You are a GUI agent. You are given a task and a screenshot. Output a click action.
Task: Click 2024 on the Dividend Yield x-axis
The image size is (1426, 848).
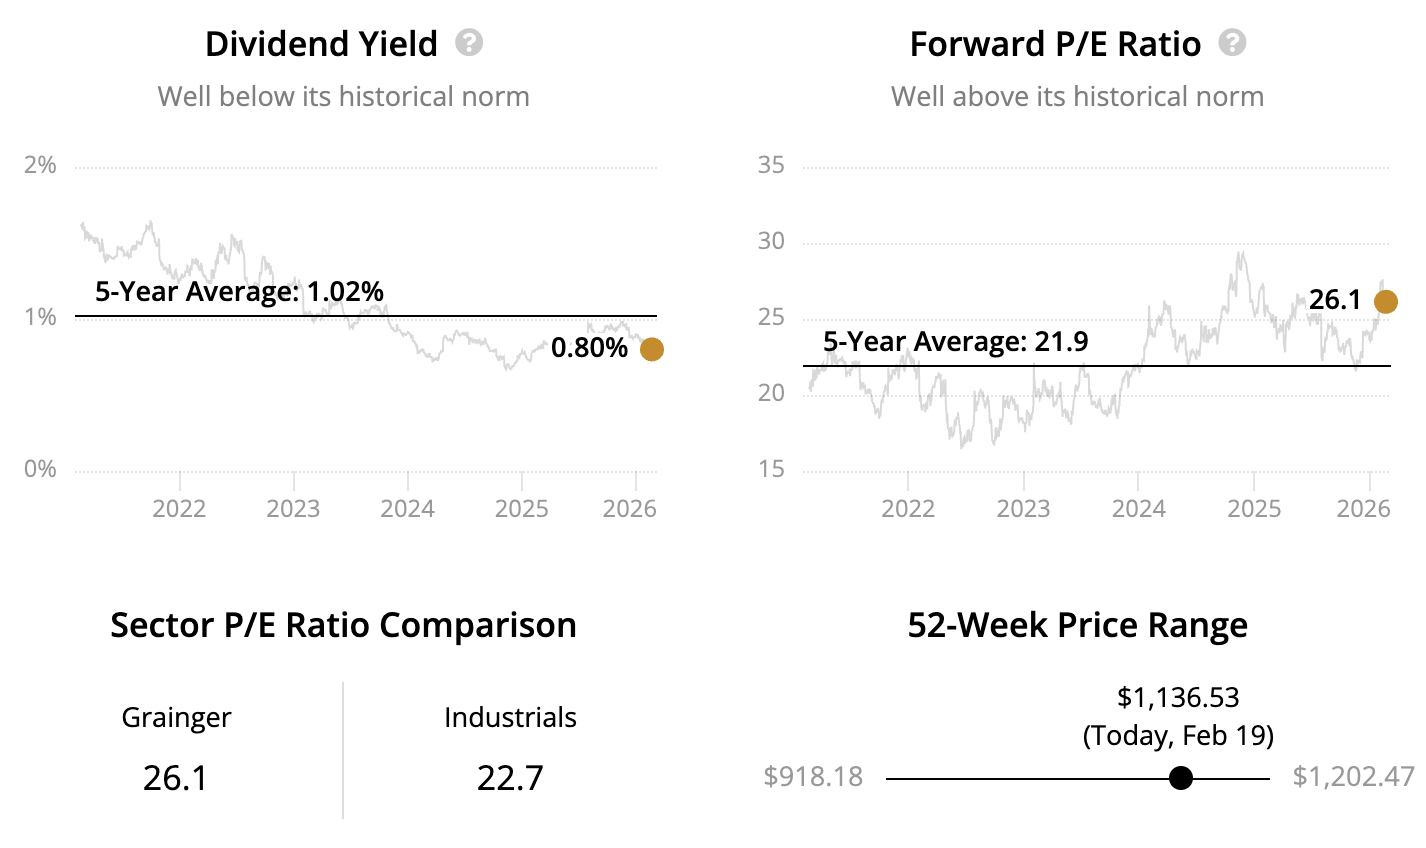(408, 509)
